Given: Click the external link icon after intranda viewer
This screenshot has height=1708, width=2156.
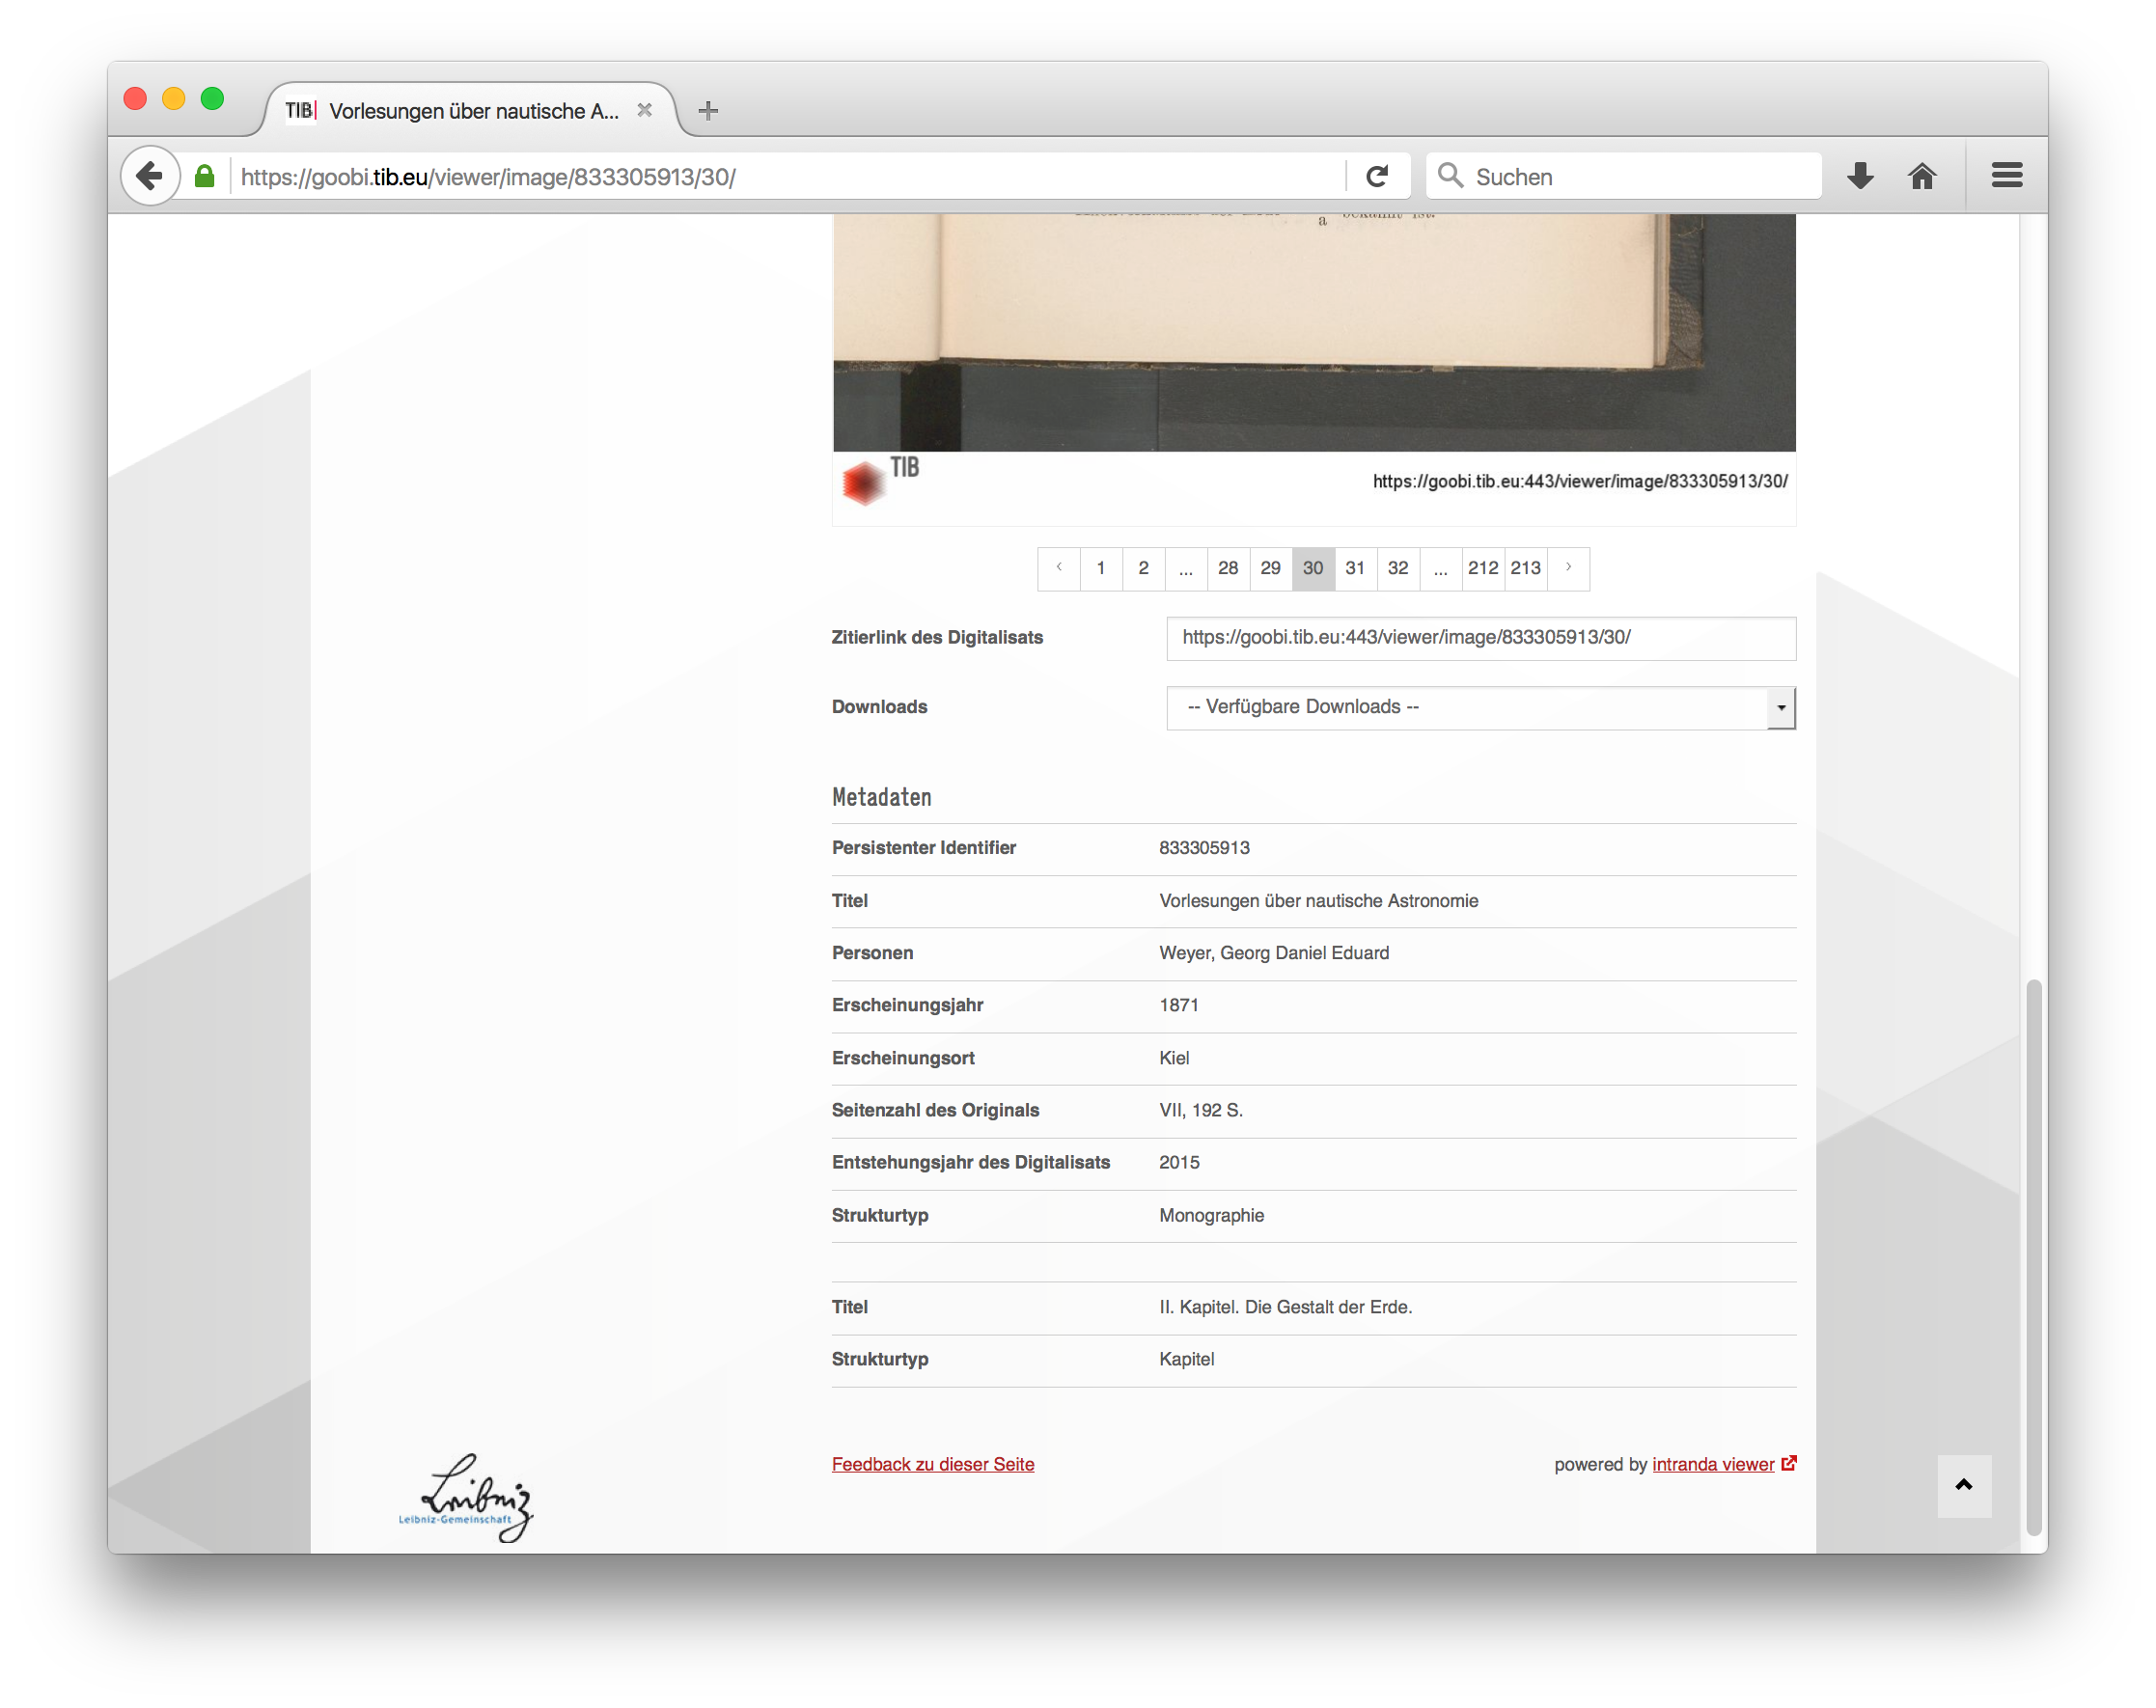Looking at the screenshot, I should click(x=1788, y=1463).
